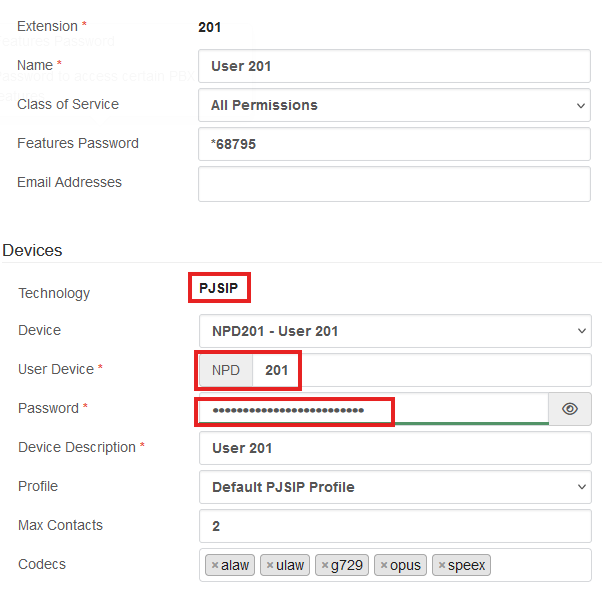The width and height of the screenshot is (602, 598).
Task: Click the Technology label
Action: tap(54, 293)
